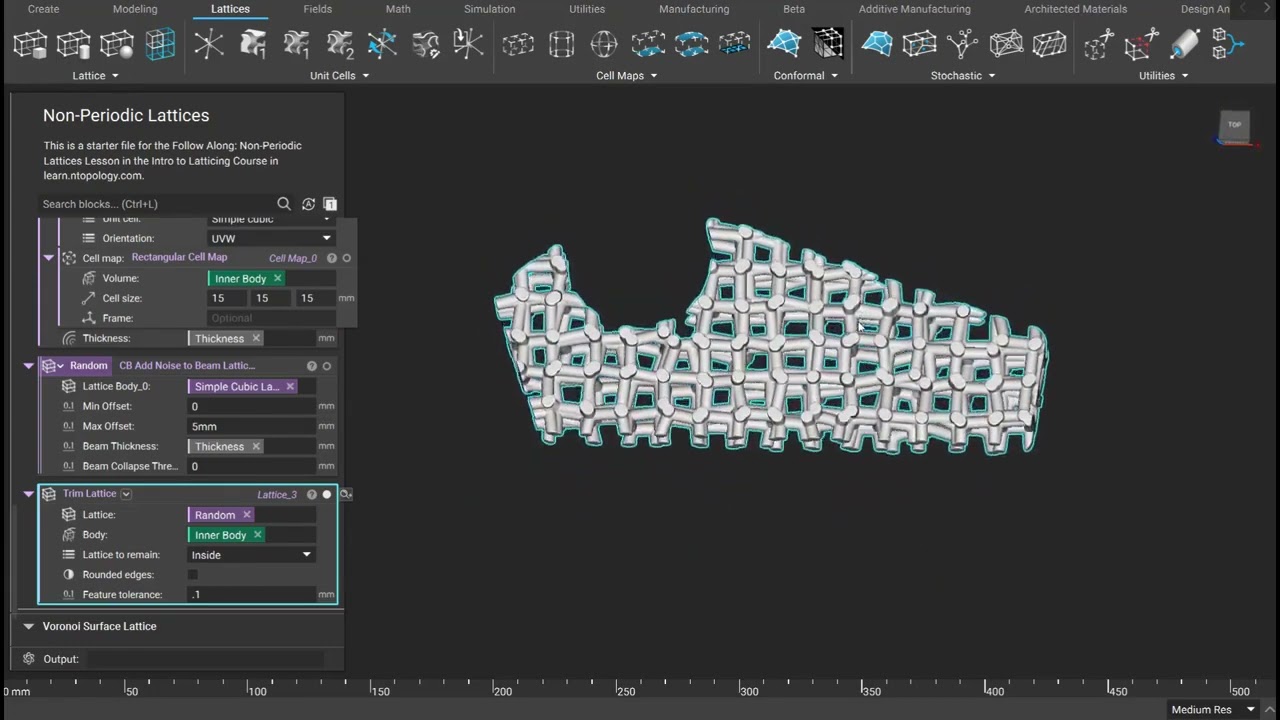The image size is (1280, 720).
Task: Click the TOP view cube
Action: (x=1234, y=126)
